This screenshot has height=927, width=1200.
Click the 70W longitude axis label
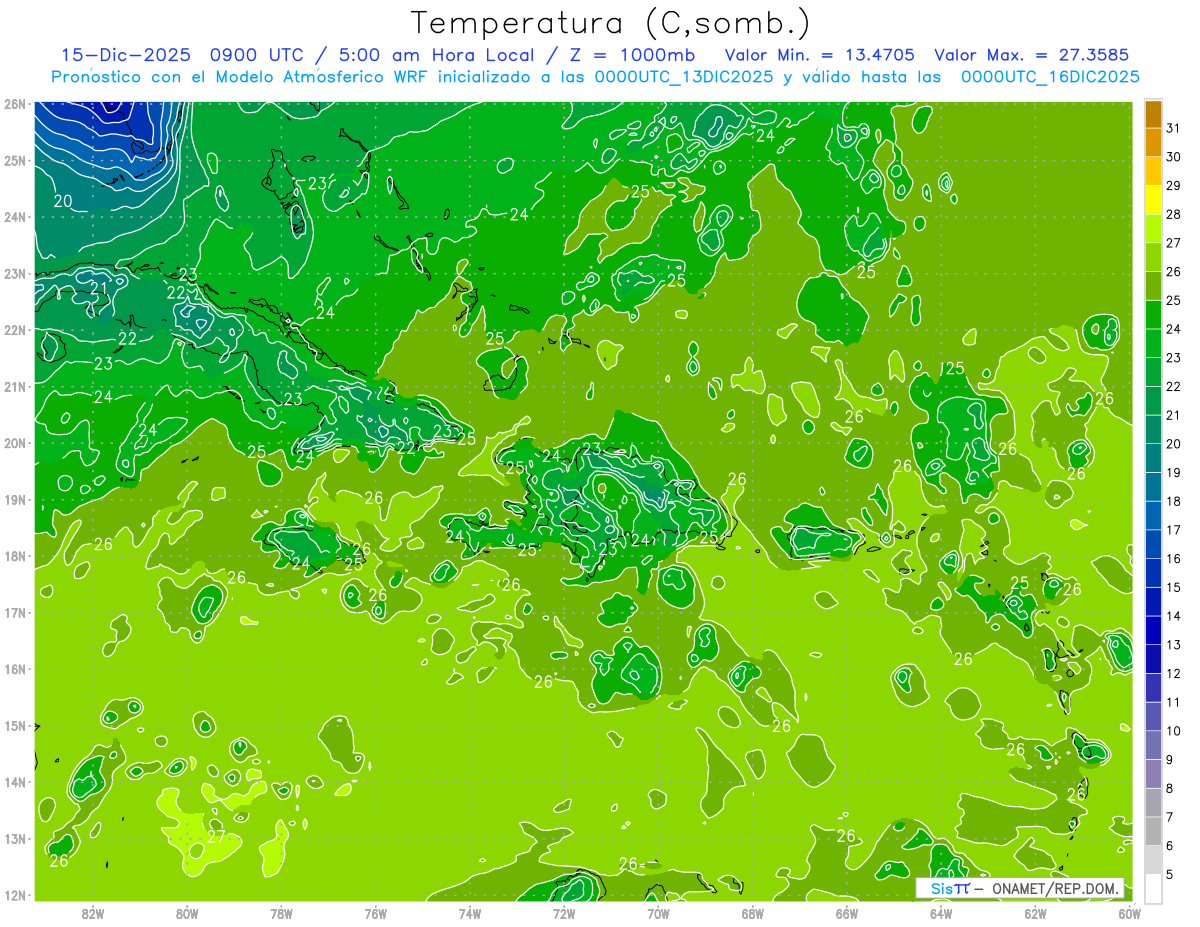click(x=658, y=913)
